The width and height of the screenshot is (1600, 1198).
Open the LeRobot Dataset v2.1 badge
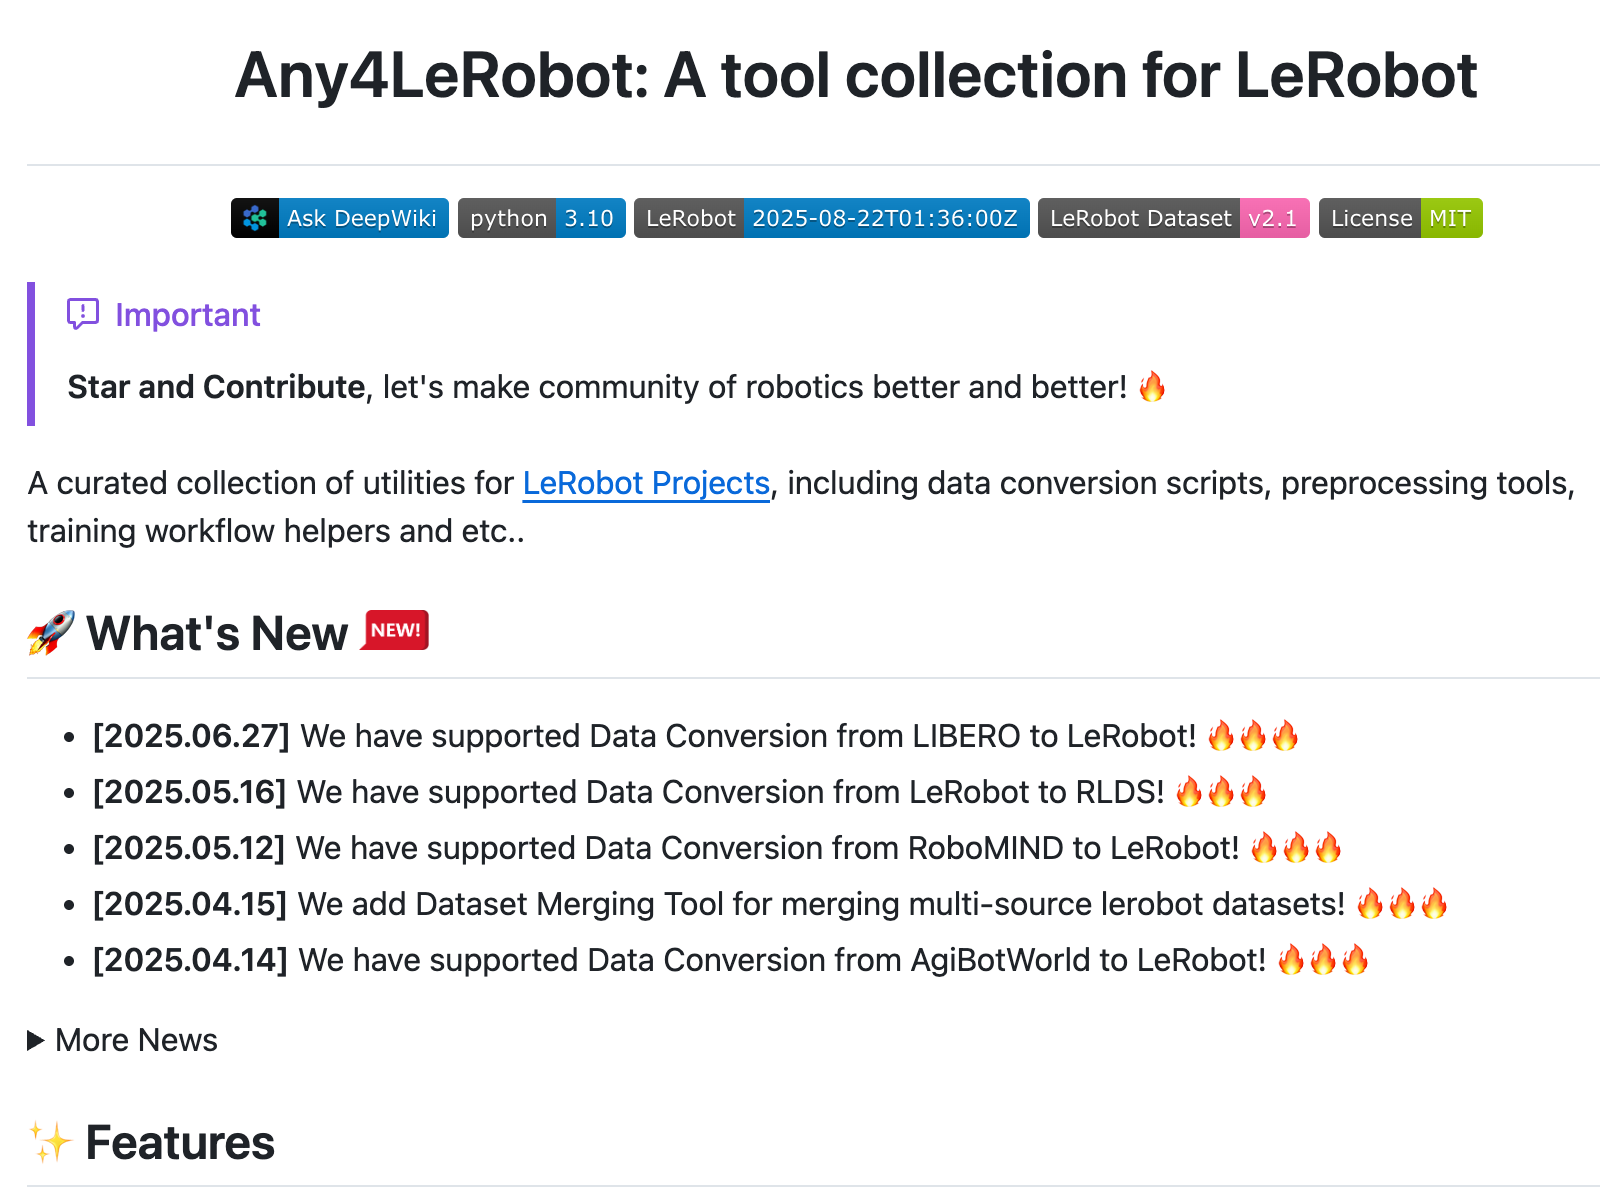1173,218
